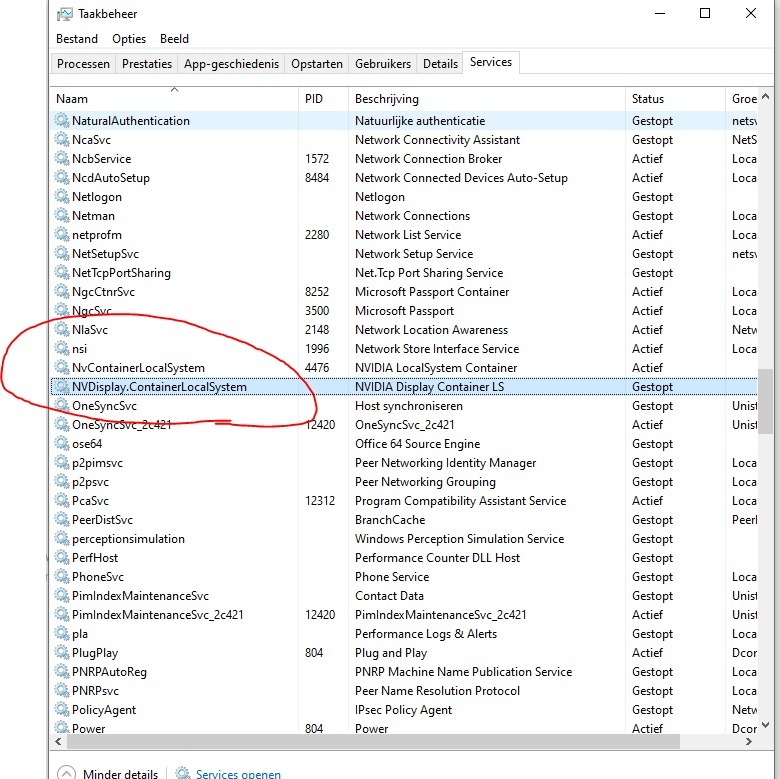780x779 pixels.
Task: Click the horizontal scrollbar thumb
Action: 373,742
